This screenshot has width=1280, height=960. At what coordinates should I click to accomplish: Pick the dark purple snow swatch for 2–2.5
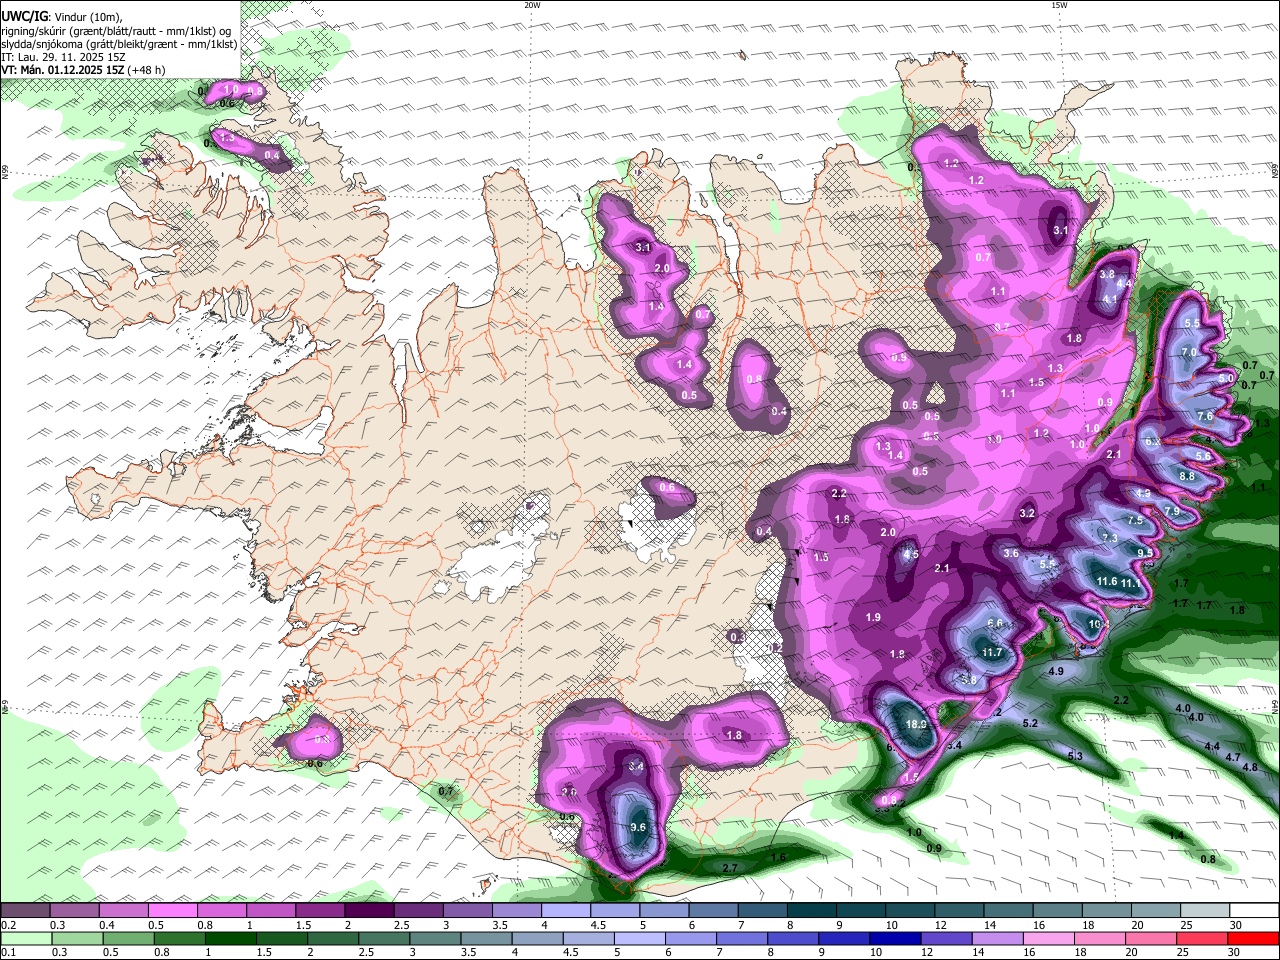coord(369,911)
